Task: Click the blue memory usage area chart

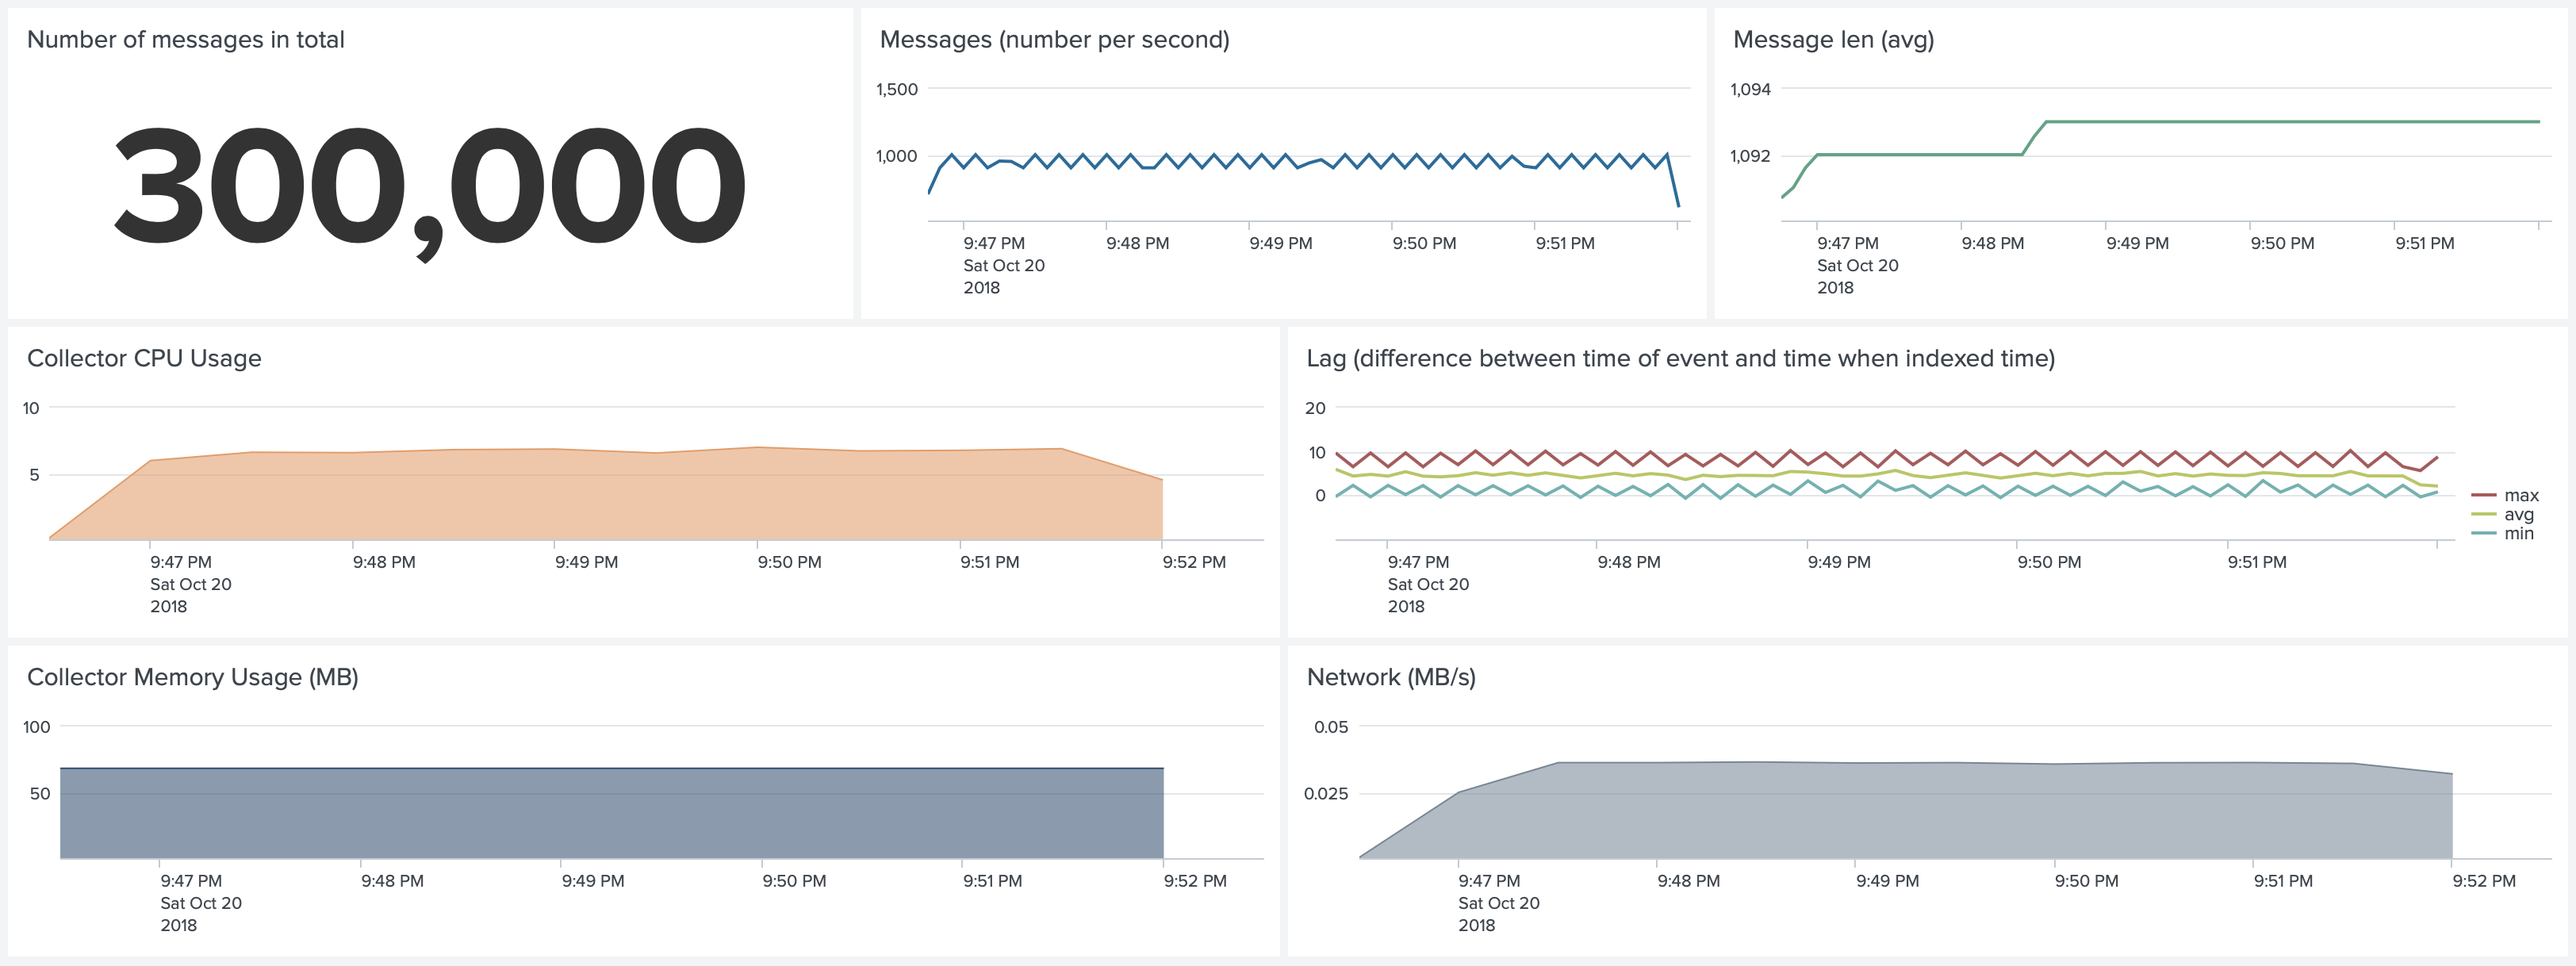Action: pyautogui.click(x=600, y=815)
